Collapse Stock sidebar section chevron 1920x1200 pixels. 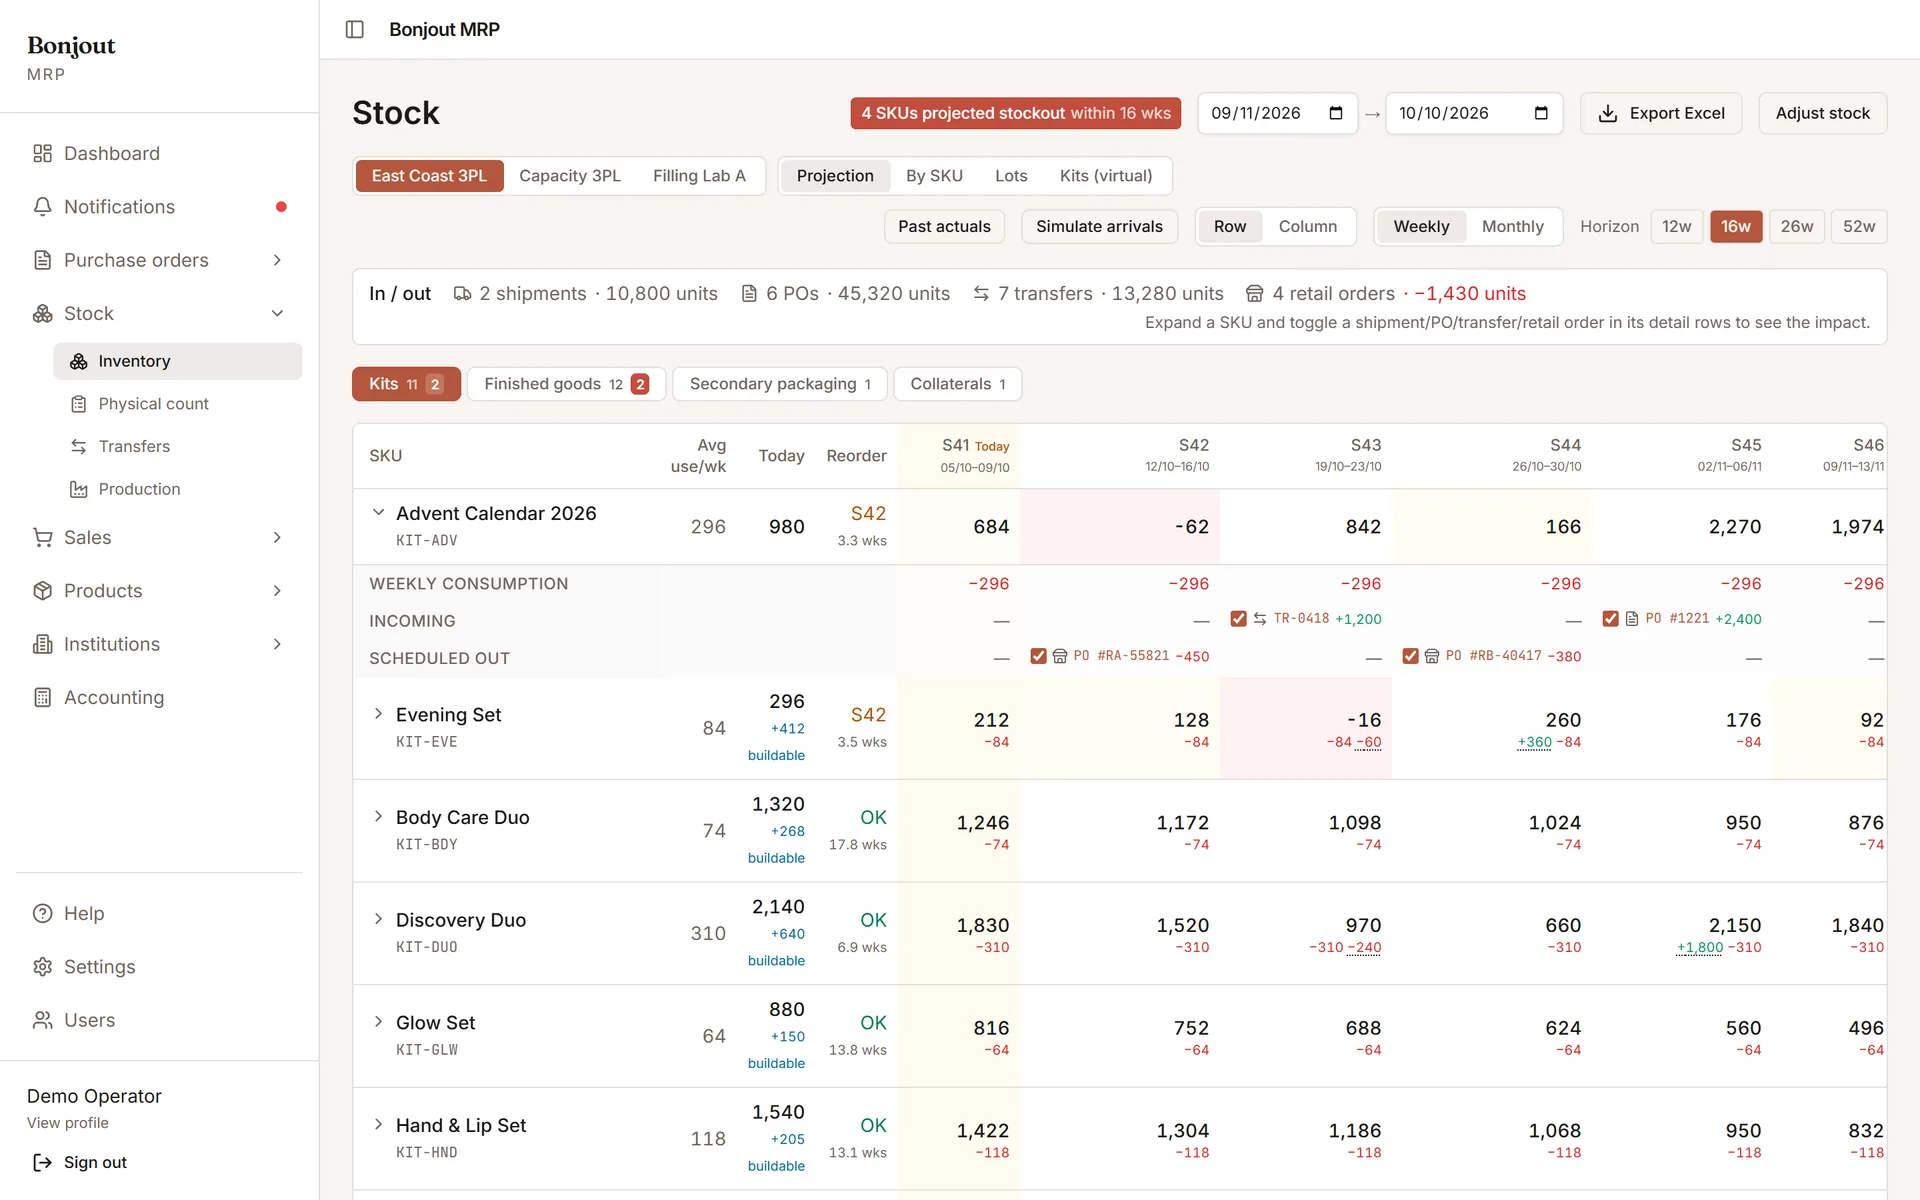click(277, 314)
